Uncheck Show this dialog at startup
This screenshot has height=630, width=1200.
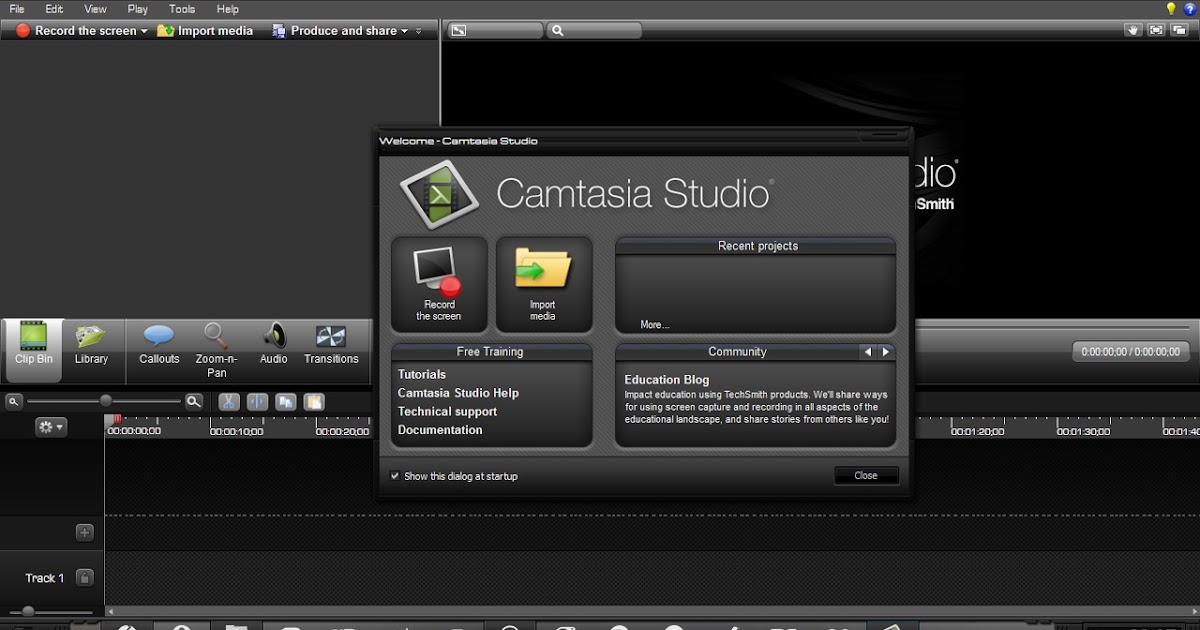click(395, 476)
